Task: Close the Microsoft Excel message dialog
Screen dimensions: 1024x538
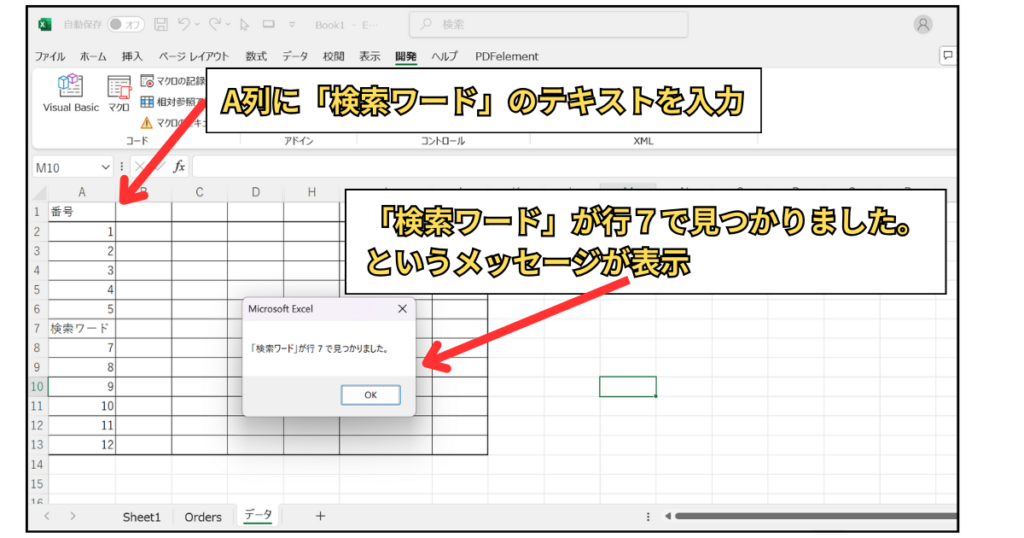Action: pyautogui.click(x=402, y=309)
